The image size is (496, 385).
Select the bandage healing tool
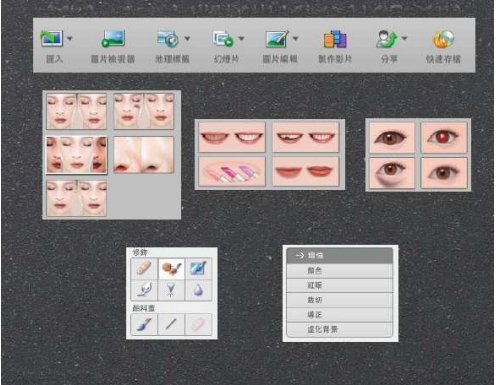coord(144,268)
